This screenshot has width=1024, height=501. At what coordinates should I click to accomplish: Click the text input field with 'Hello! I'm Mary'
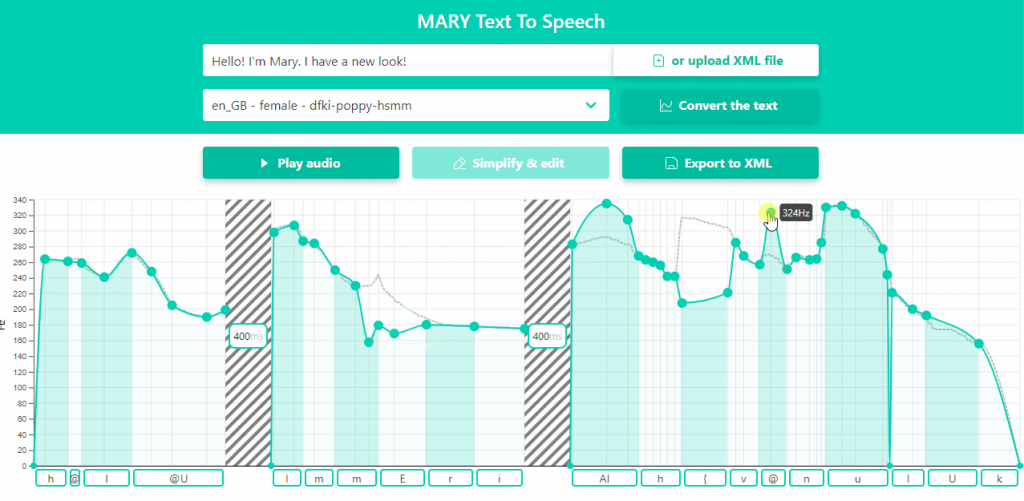point(407,61)
